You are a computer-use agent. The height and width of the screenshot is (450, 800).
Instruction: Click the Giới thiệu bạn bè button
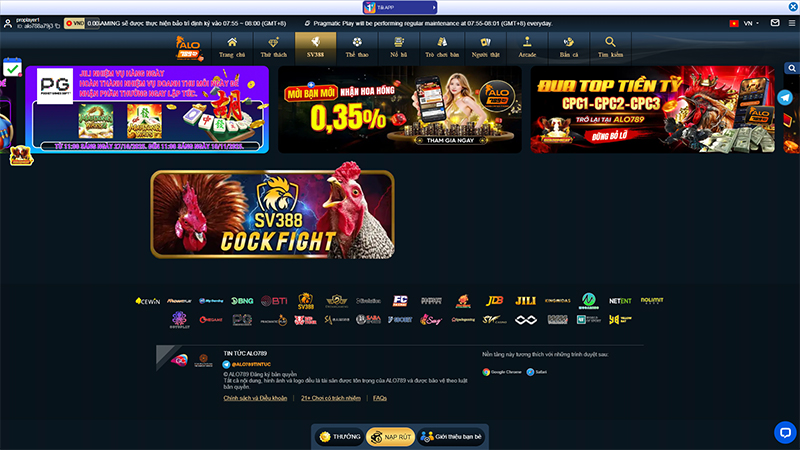tap(451, 437)
